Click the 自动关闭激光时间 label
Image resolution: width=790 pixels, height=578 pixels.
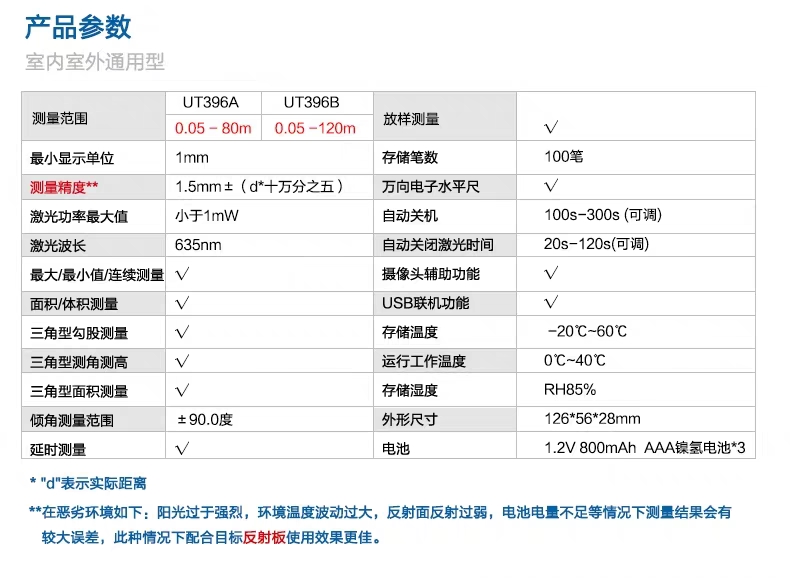click(x=438, y=245)
